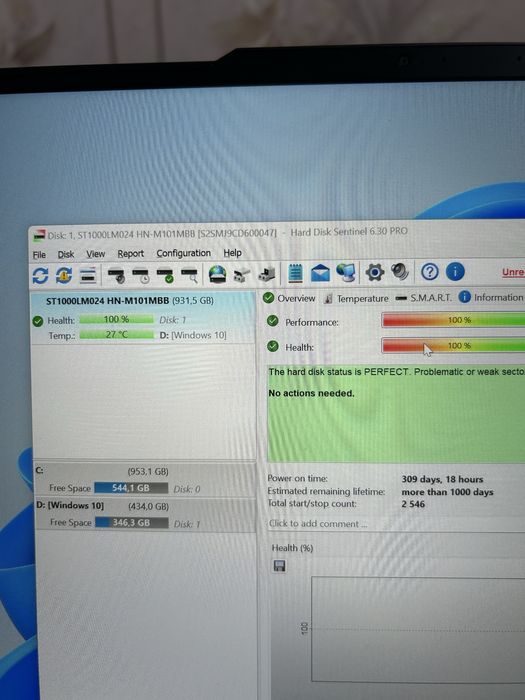Click the floppy save icon under Health (%)

[x=279, y=567]
